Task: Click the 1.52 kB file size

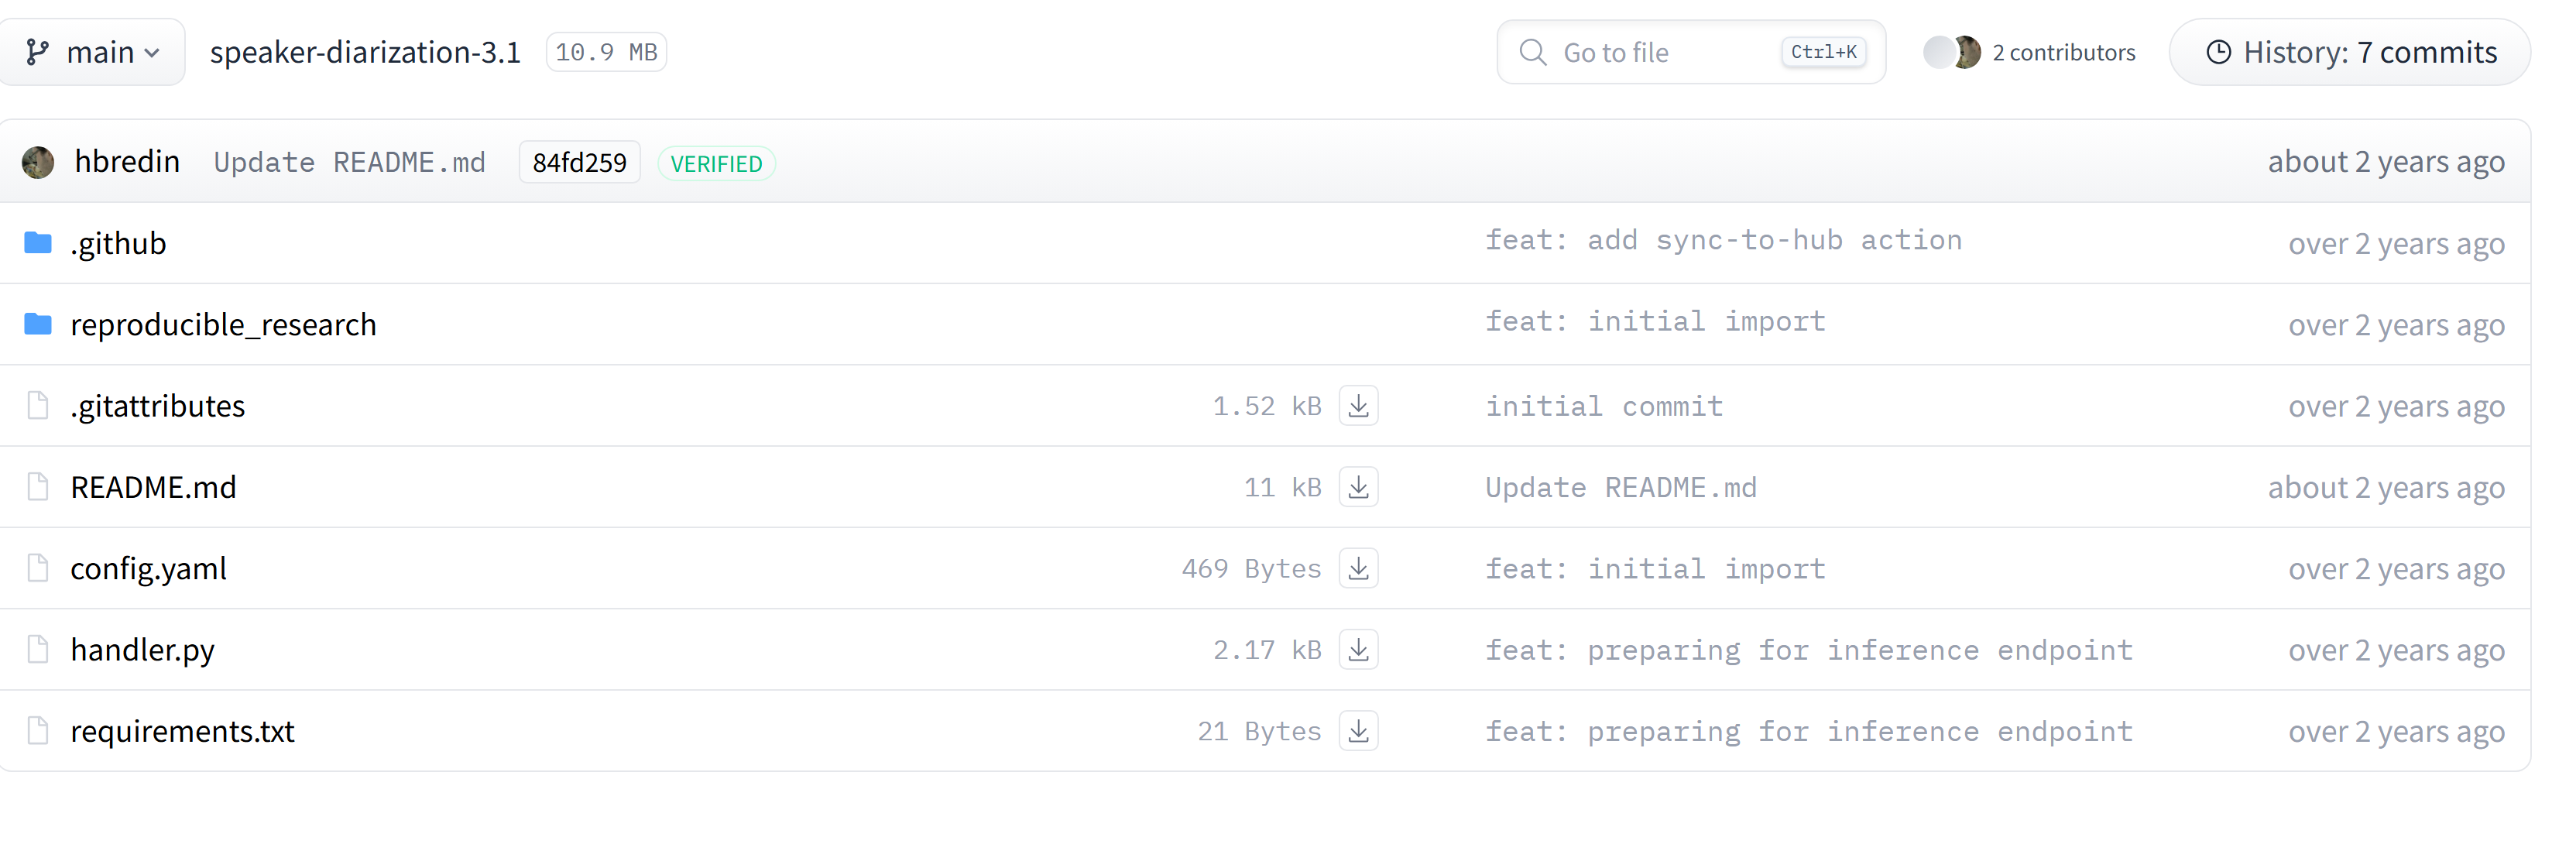Action: pos(1267,406)
